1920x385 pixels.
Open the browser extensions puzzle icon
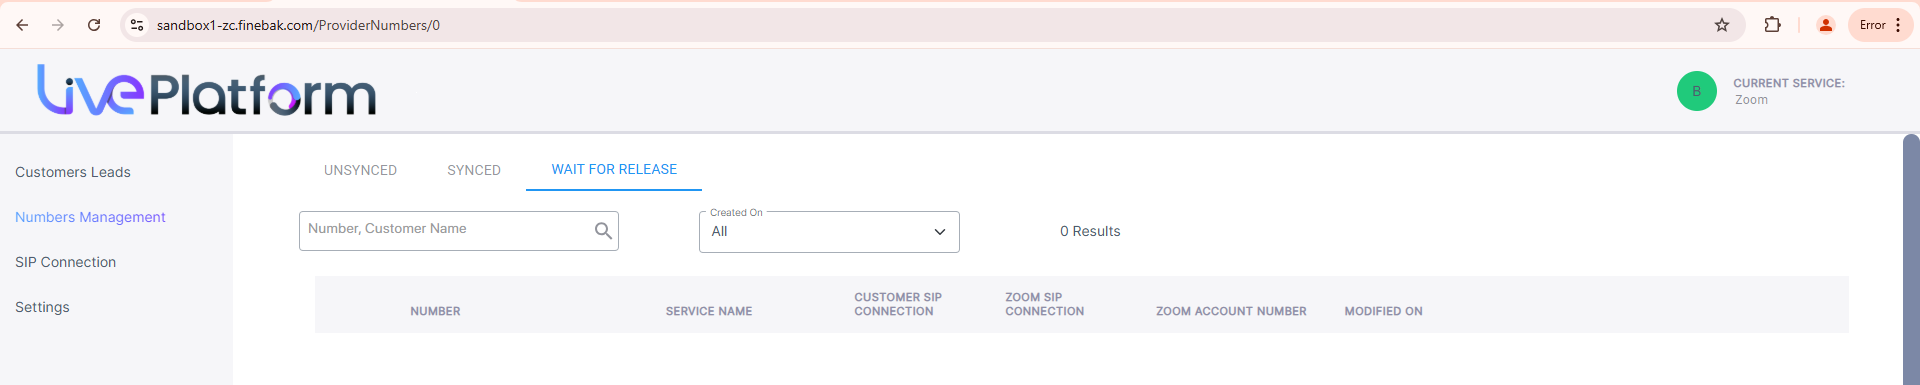(1772, 25)
